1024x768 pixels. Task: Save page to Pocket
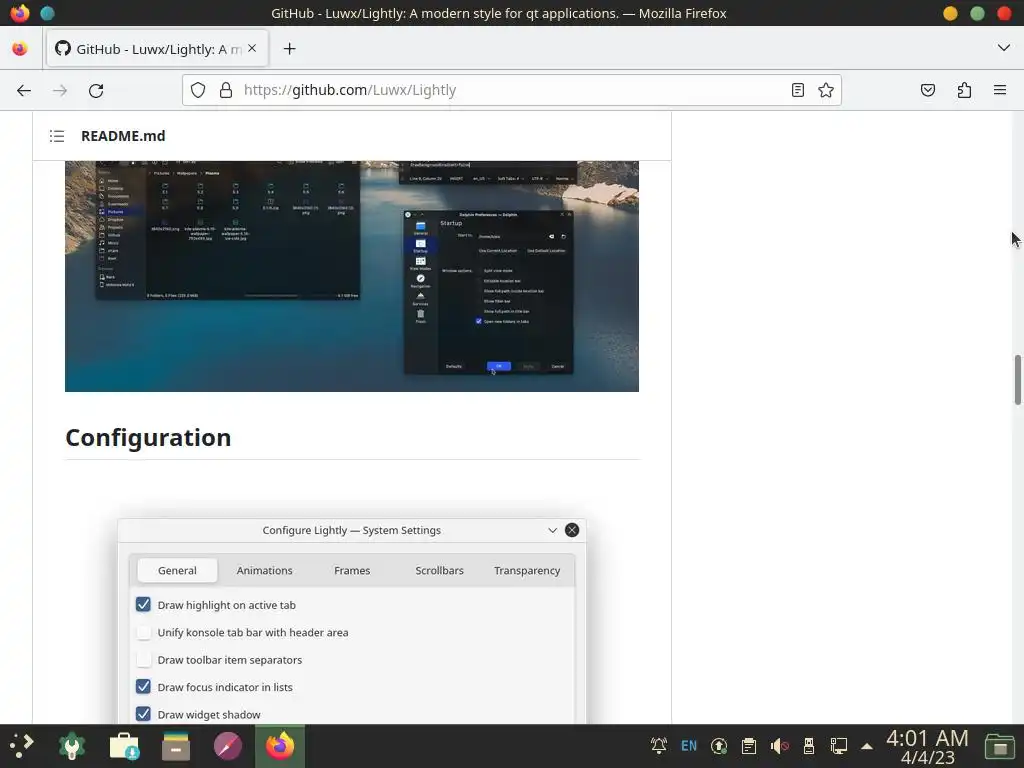pyautogui.click(x=927, y=90)
